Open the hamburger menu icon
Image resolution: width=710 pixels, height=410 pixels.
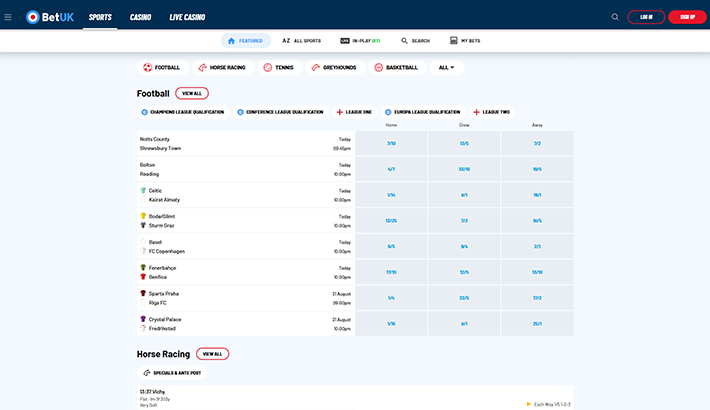pos(8,17)
